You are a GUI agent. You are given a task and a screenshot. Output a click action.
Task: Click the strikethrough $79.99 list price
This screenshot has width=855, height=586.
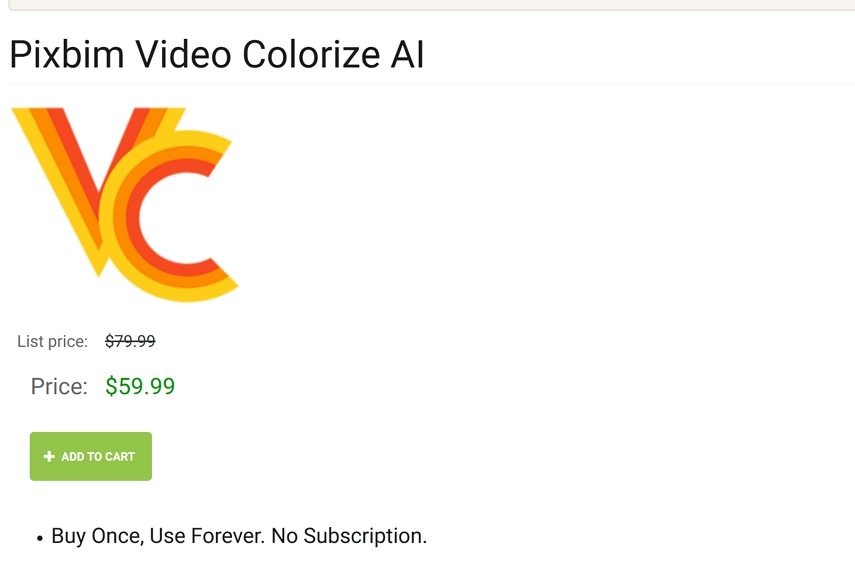tap(131, 341)
